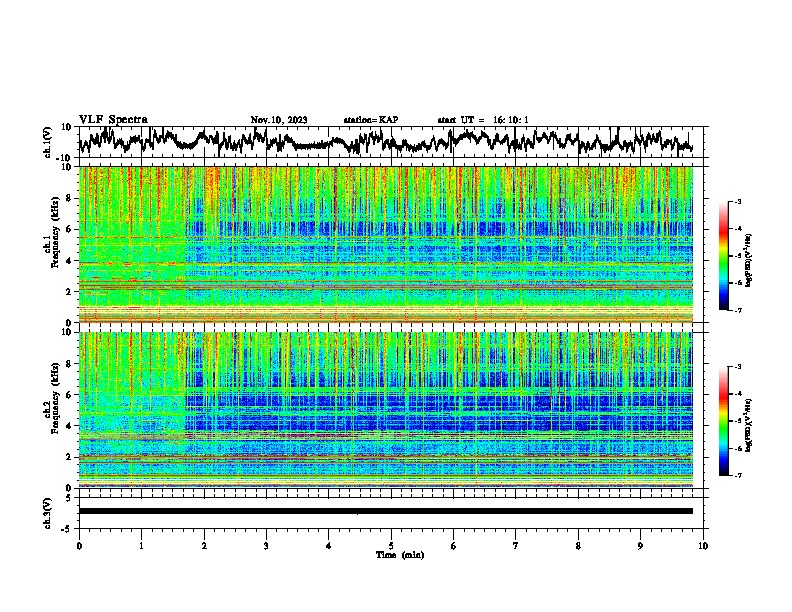
Task: Click the ch.1 spectrogram "8" kHz tick label
Action: click(x=70, y=198)
